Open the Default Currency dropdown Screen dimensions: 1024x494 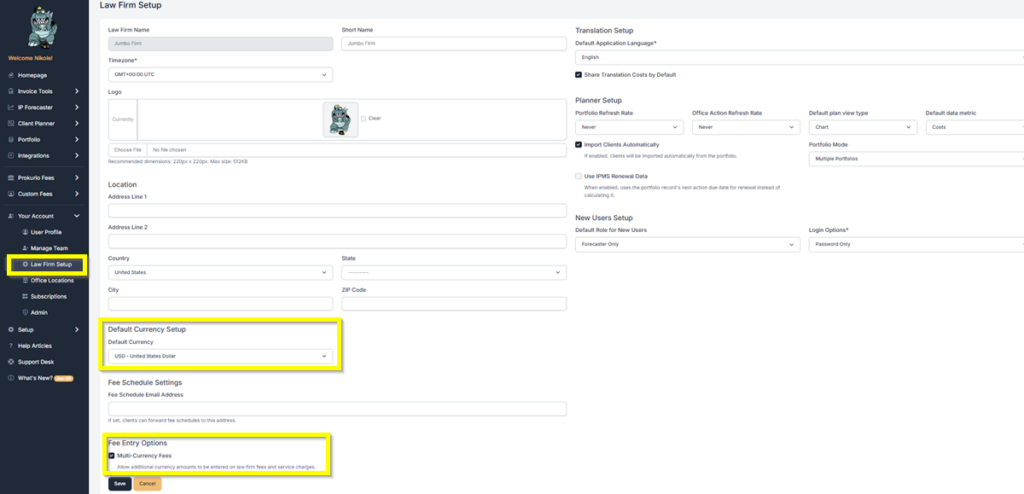click(x=220, y=356)
